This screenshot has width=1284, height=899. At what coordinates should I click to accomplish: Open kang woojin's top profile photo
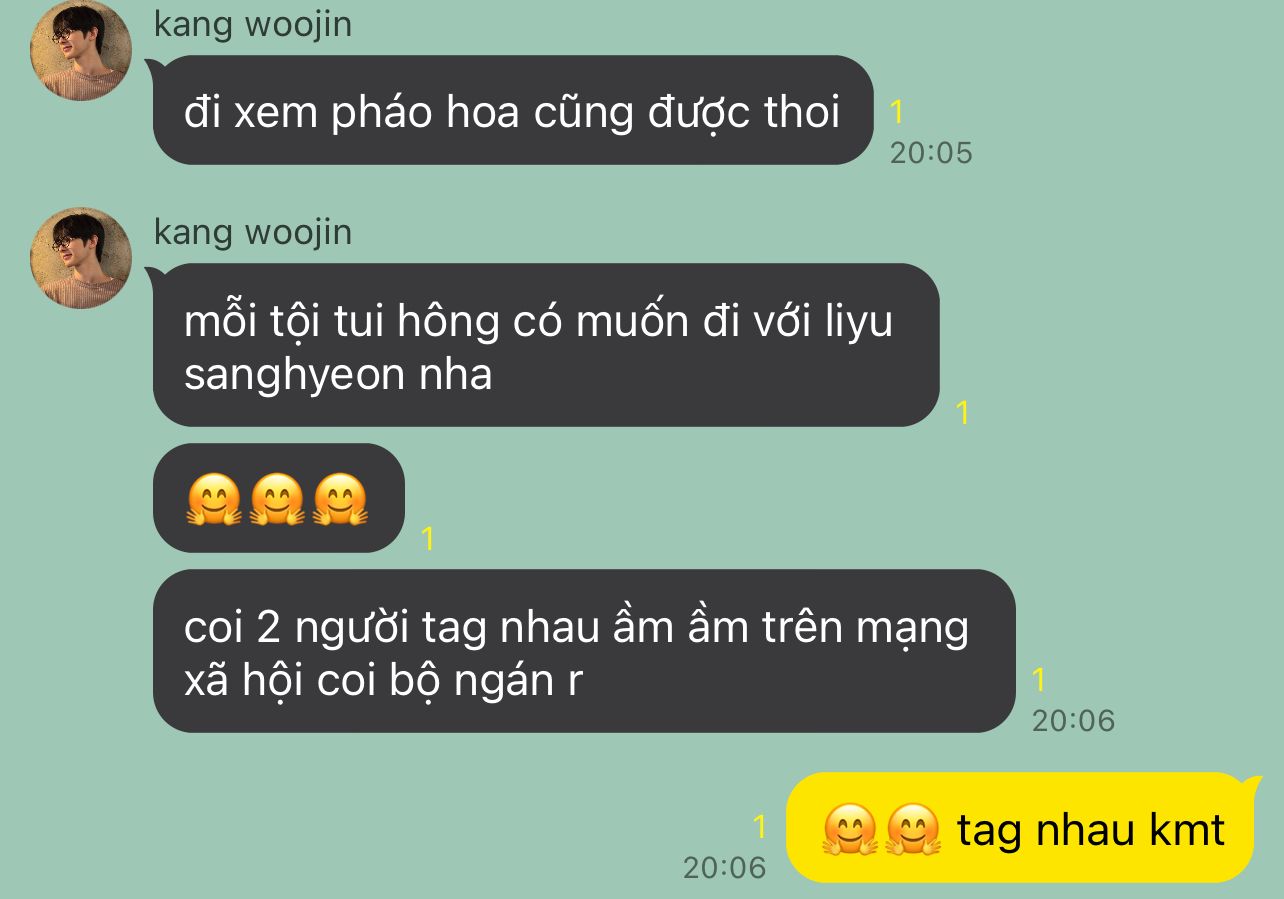(x=81, y=50)
